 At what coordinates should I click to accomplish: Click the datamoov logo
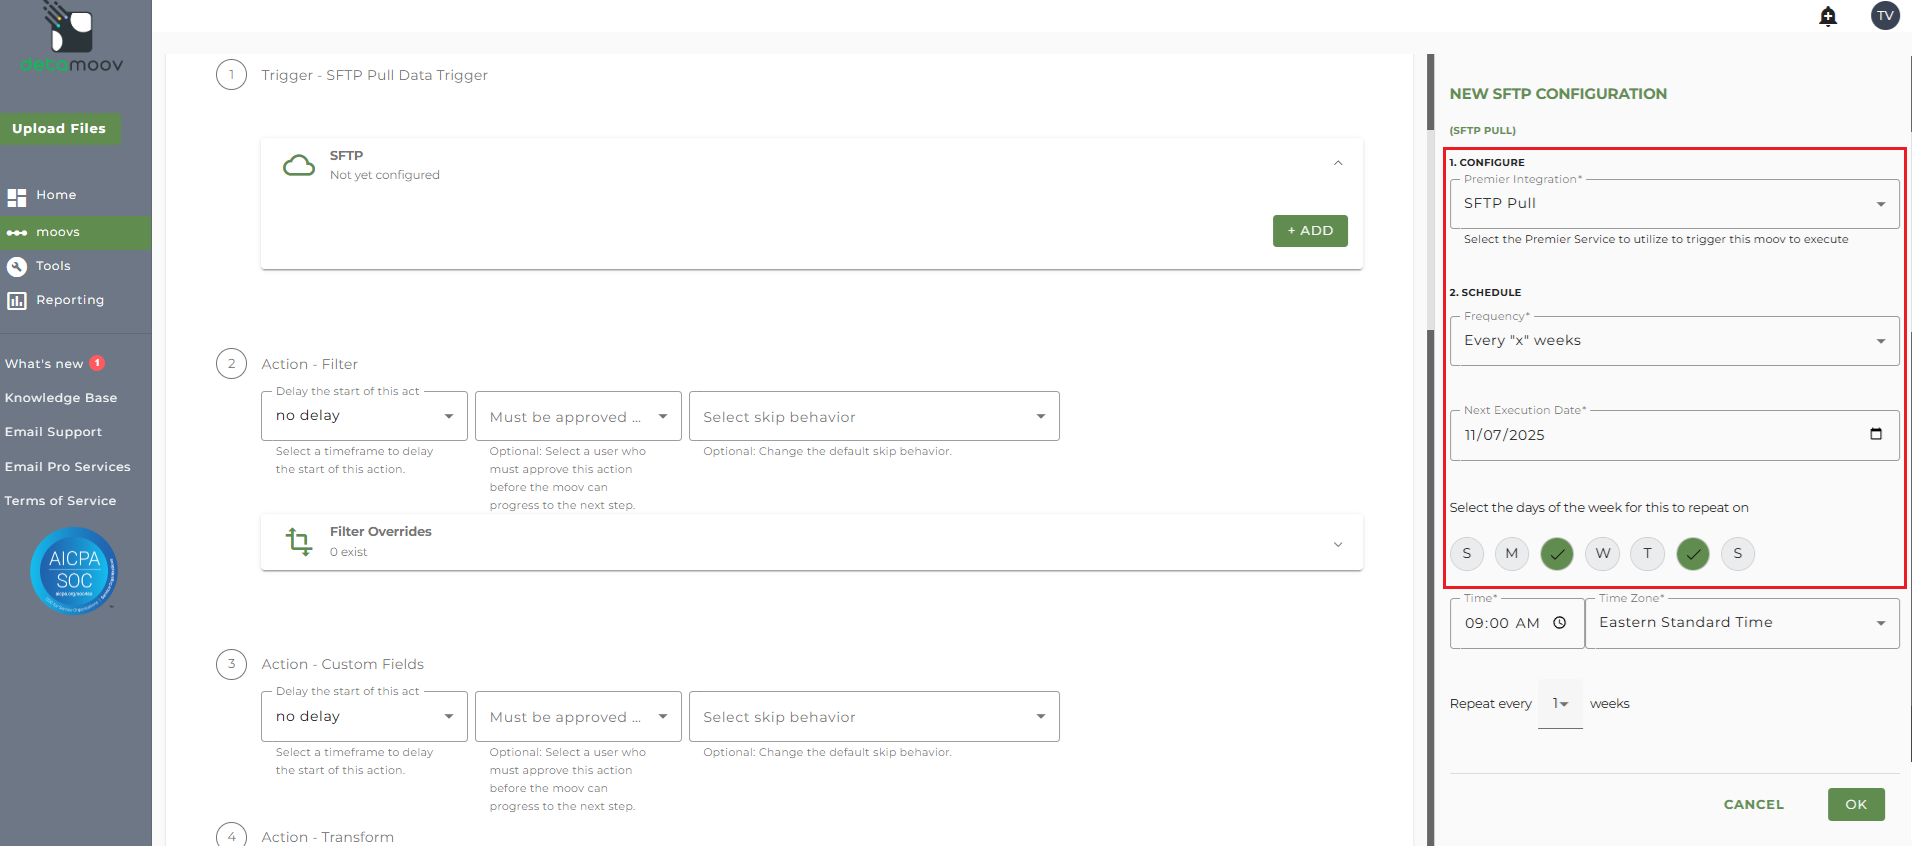tap(72, 40)
